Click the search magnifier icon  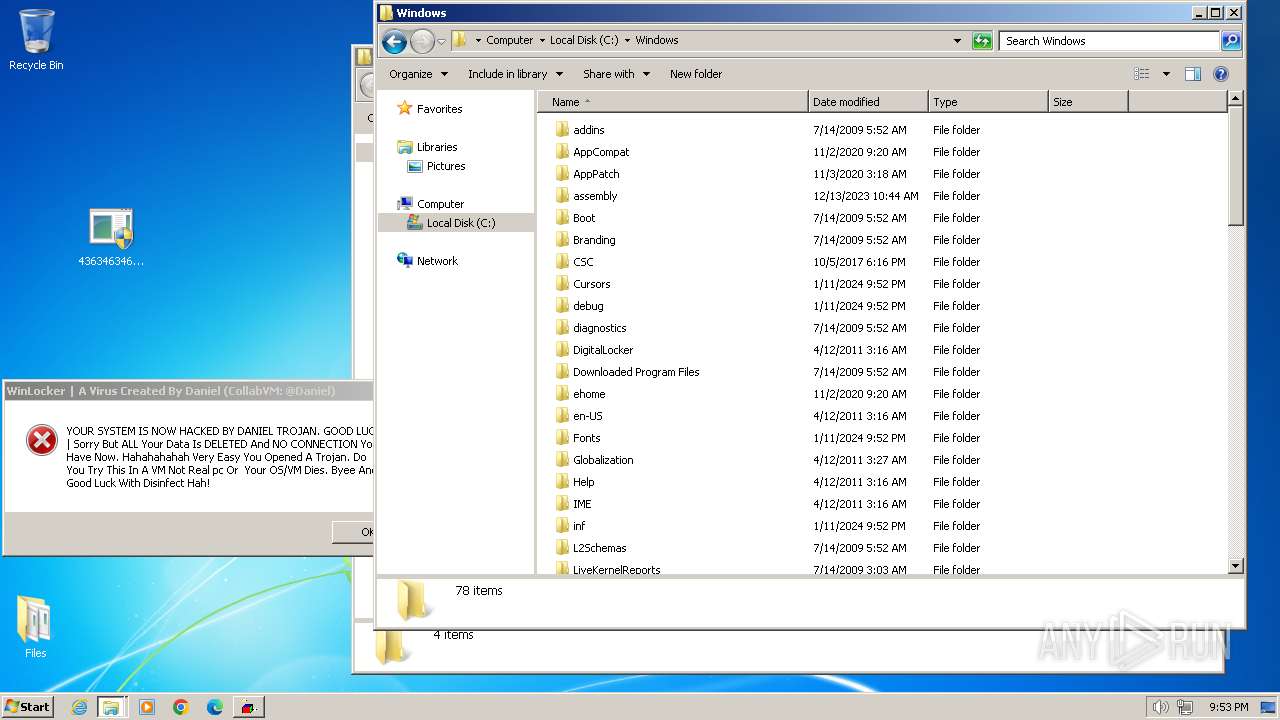[1231, 41]
